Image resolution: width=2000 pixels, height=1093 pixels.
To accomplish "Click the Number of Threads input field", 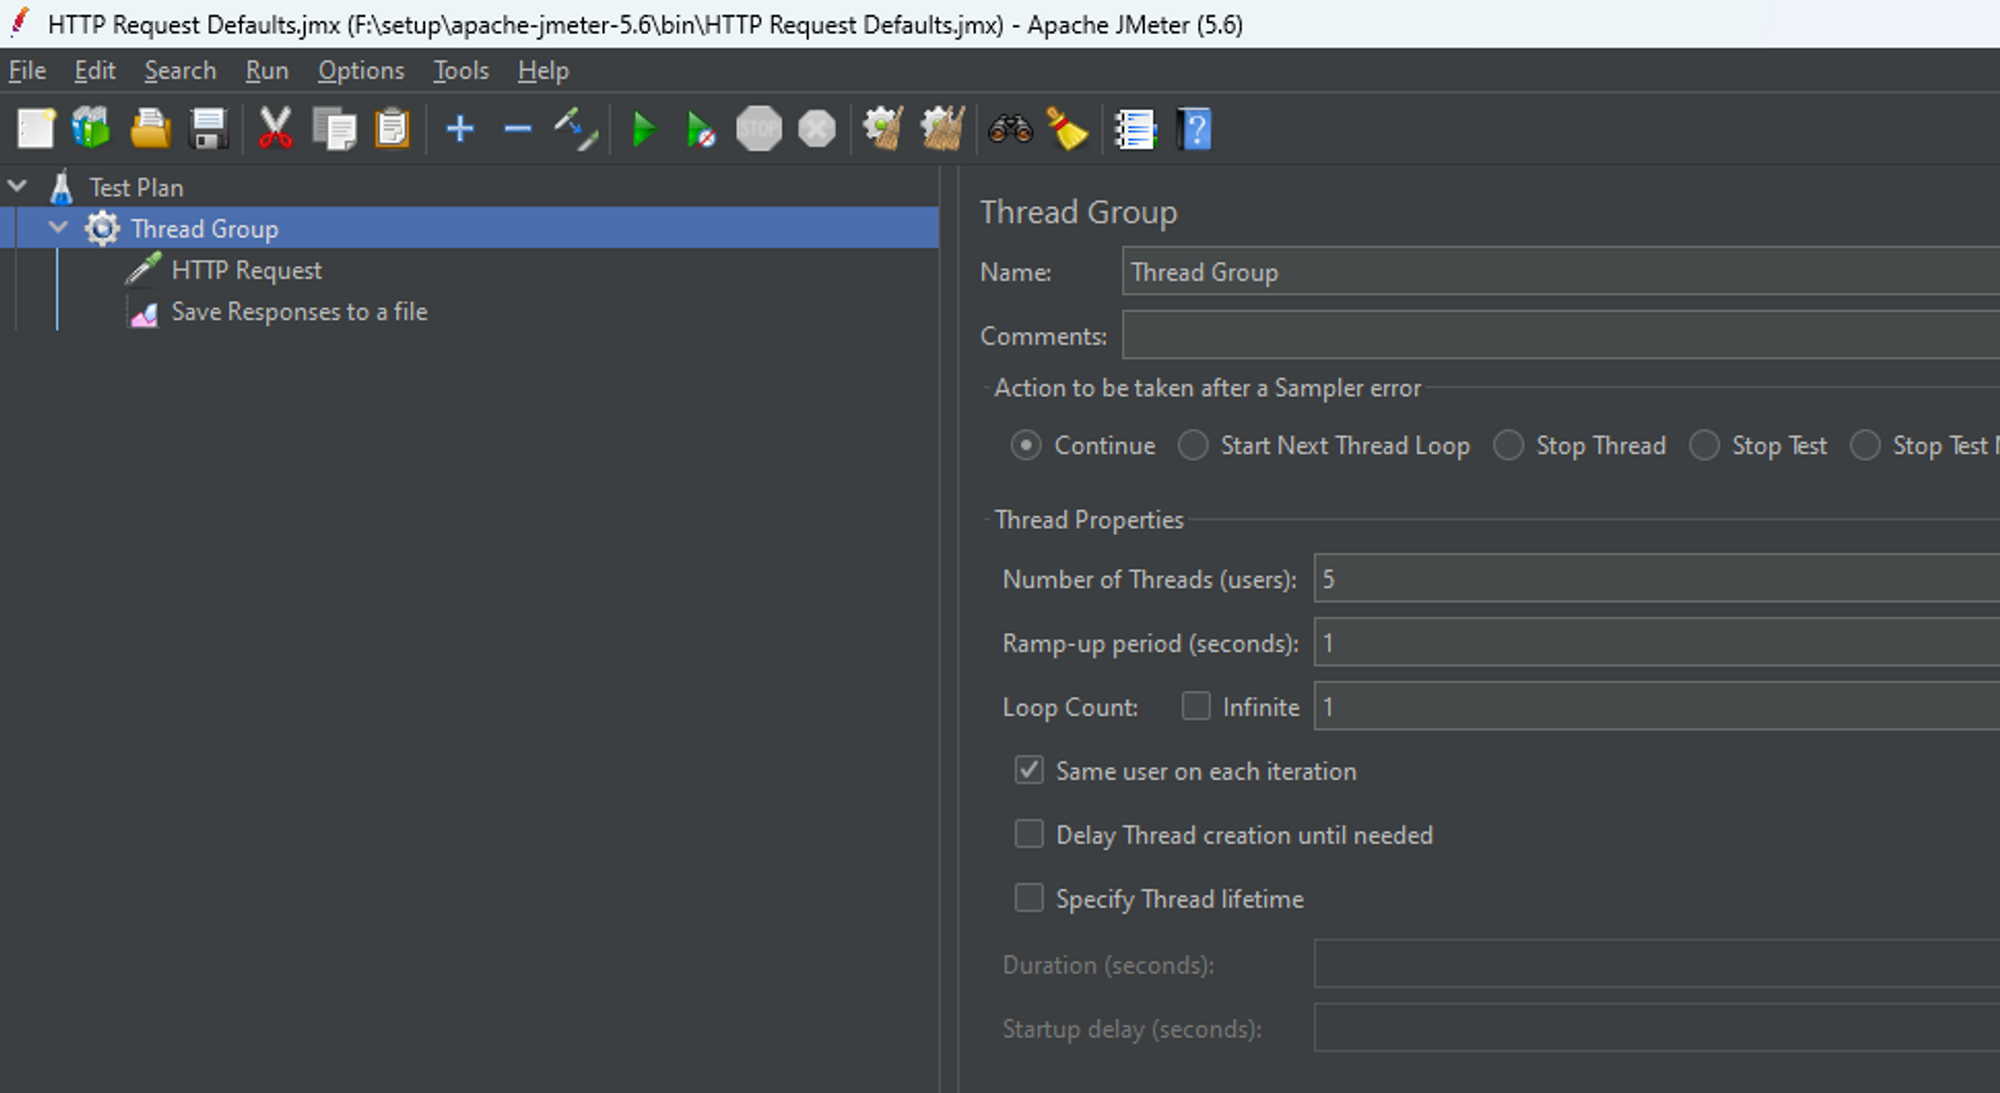I will tap(1650, 579).
